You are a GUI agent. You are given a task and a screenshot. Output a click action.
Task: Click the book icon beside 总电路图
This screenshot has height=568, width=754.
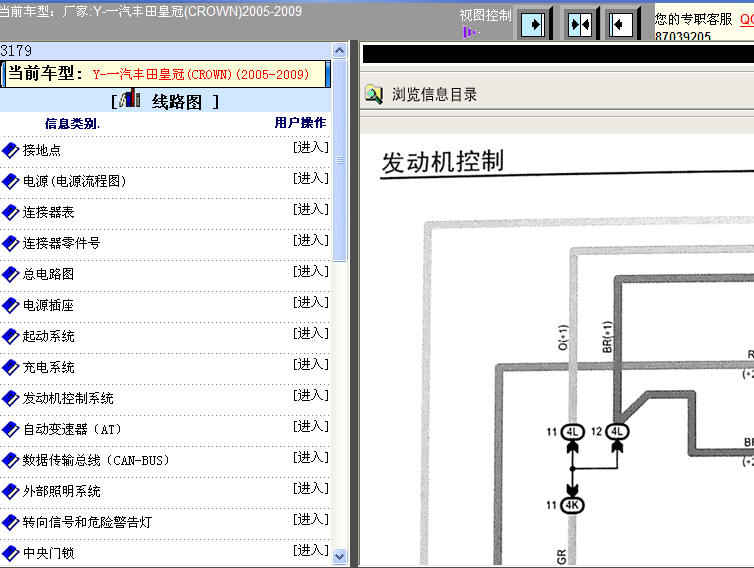tap(10, 275)
